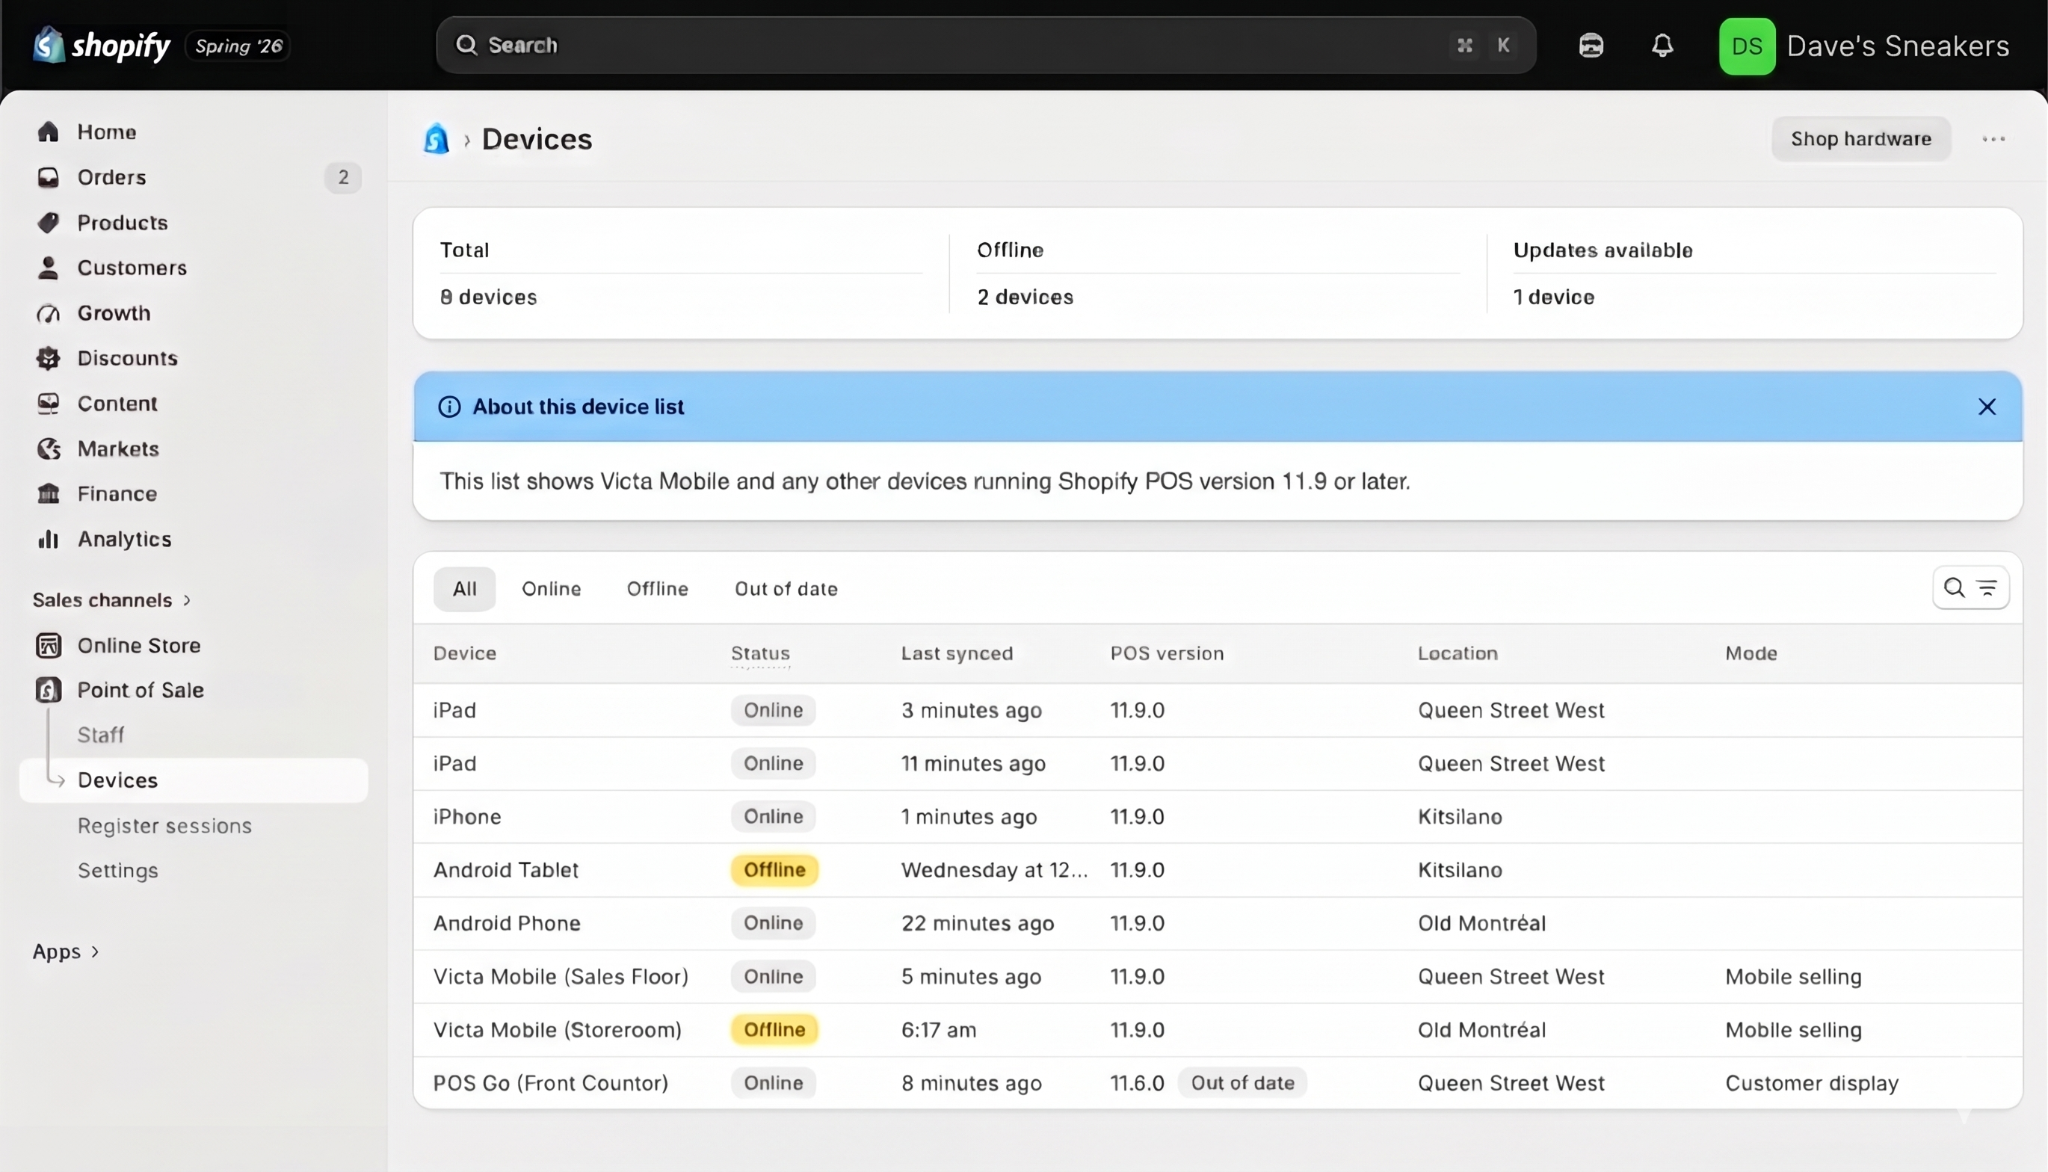Viewport: 2048px width, 1172px height.
Task: Open the DS store avatar menu
Action: (1746, 46)
